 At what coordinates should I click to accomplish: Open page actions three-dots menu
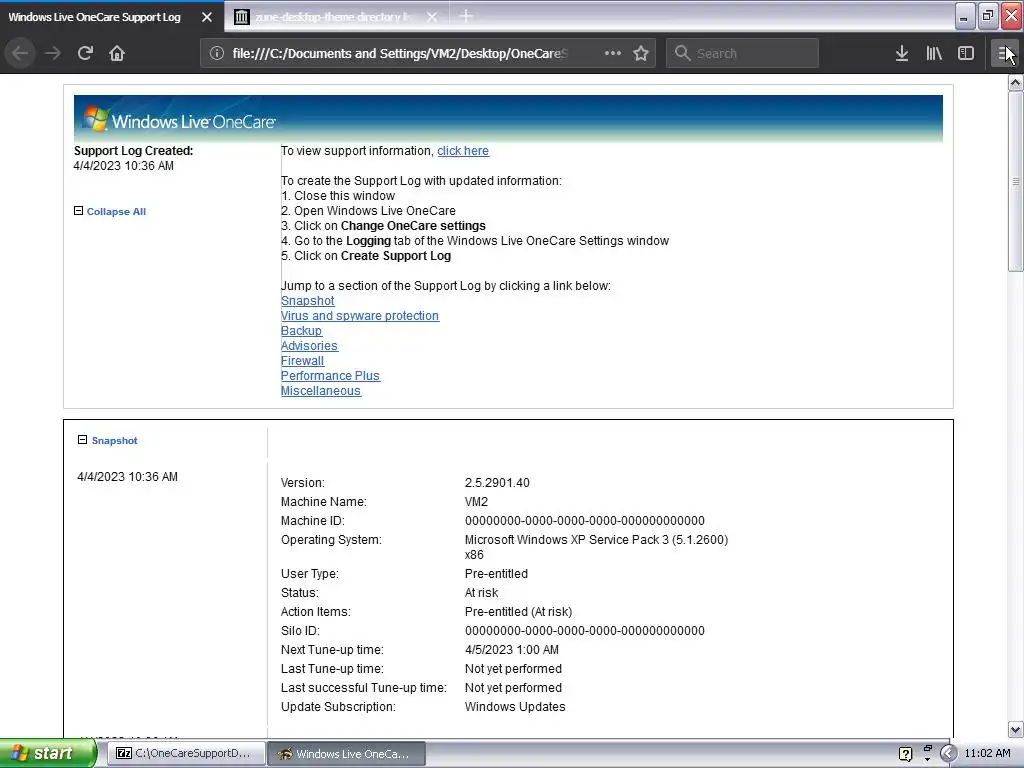pos(613,53)
